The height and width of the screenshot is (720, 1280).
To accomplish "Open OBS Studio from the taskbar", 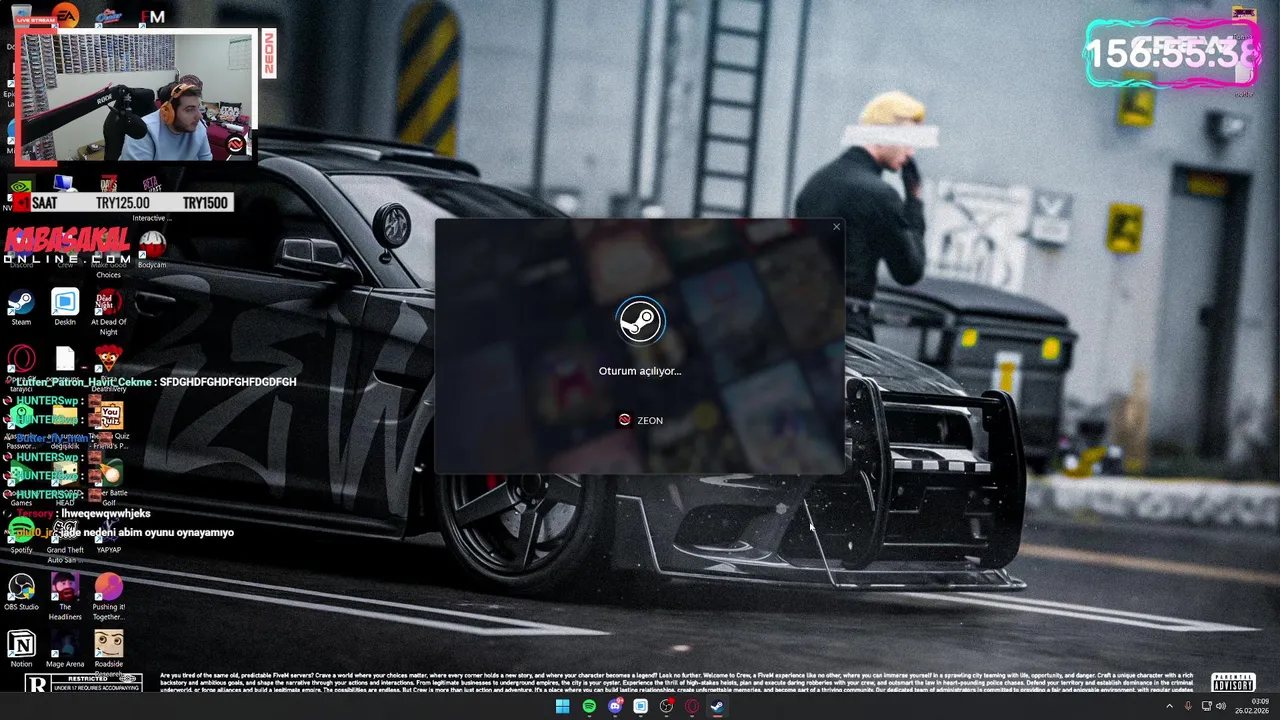I will click(667, 706).
